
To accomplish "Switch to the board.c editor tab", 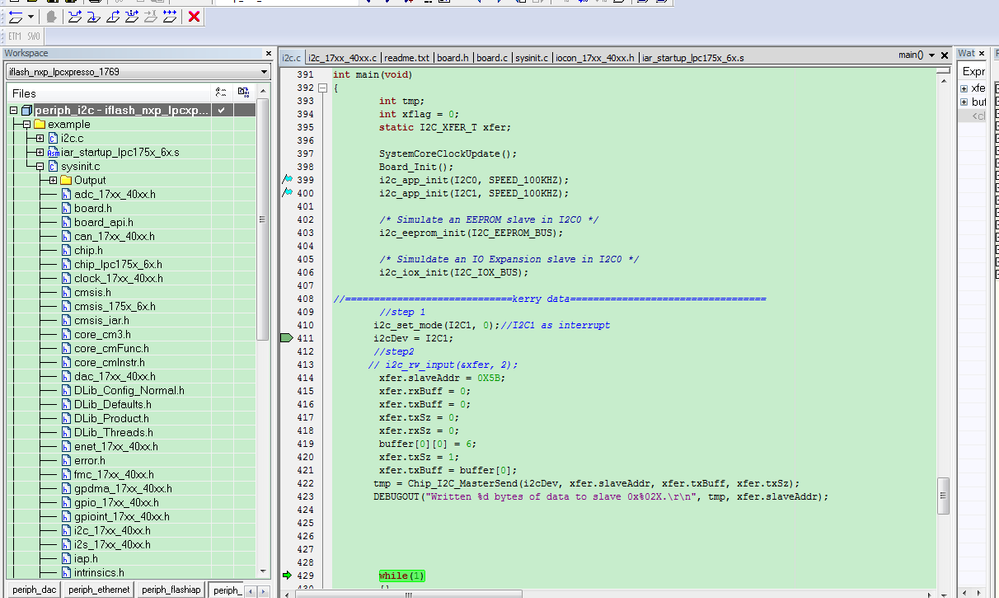I will pyautogui.click(x=492, y=58).
